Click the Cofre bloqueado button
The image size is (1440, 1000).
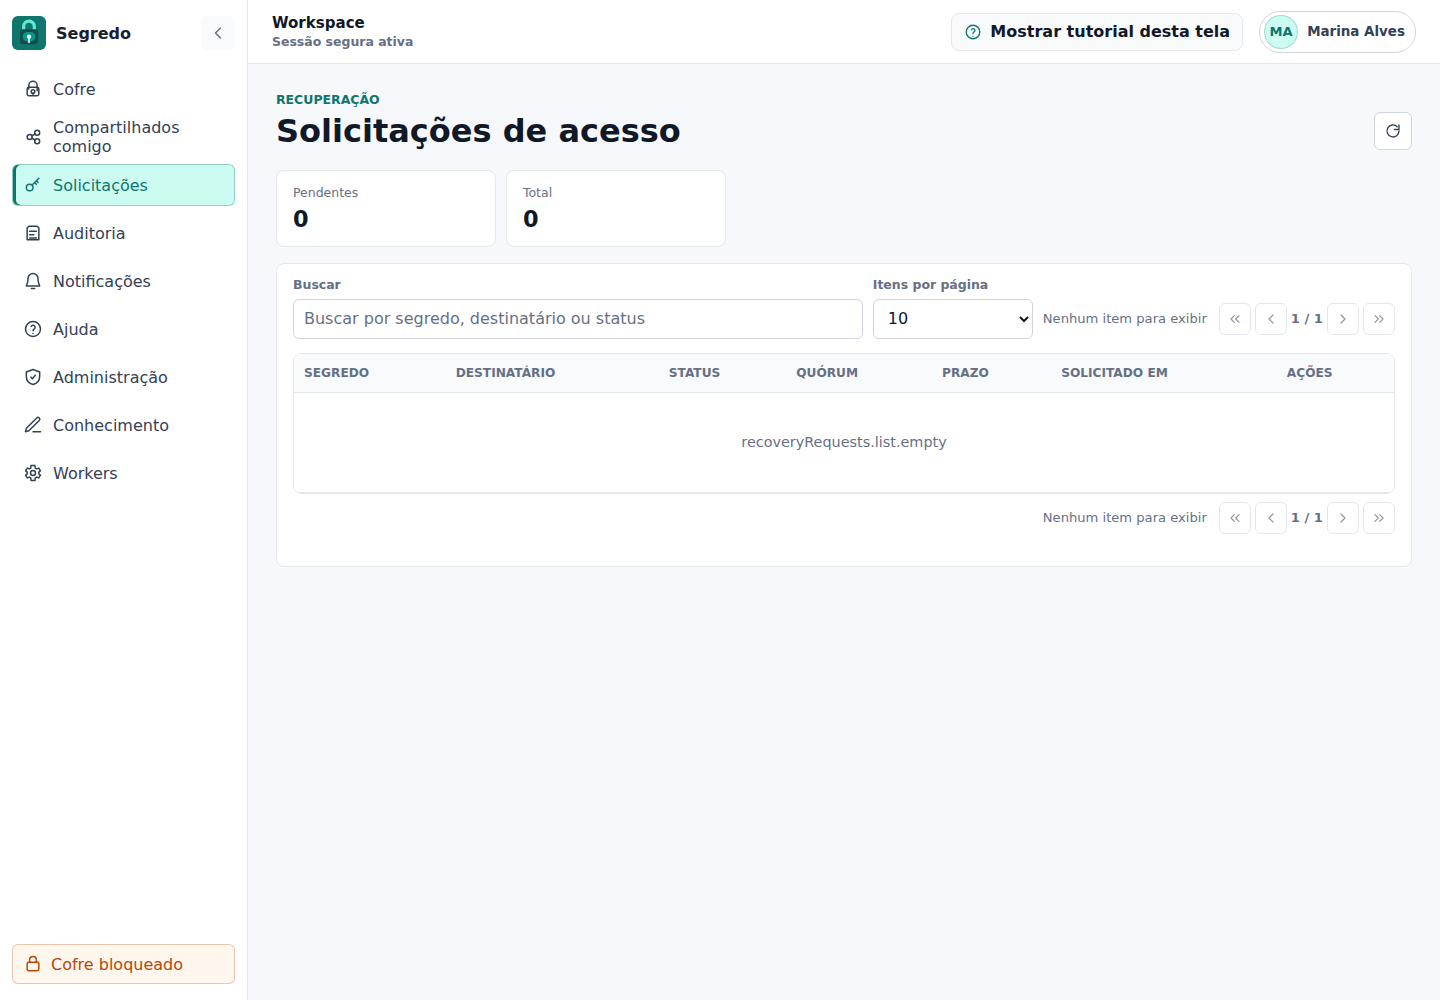(x=124, y=964)
